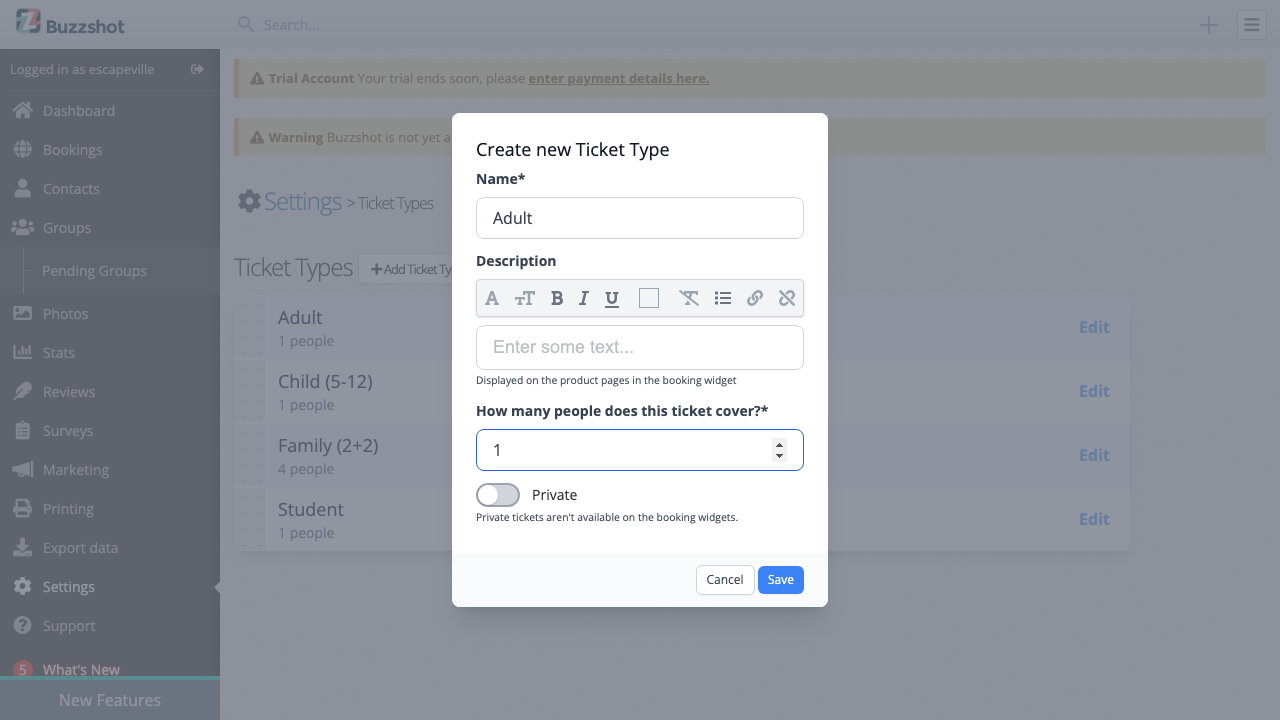The image size is (1280, 720).
Task: Open the hamburger menu at top right
Action: pyautogui.click(x=1251, y=24)
